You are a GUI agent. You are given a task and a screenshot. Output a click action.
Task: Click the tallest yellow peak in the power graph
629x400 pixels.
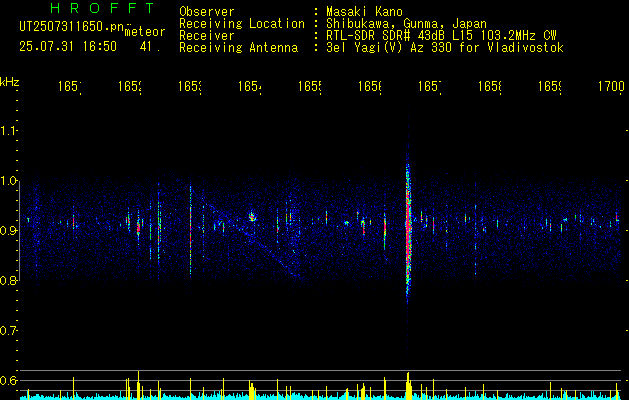138,385
